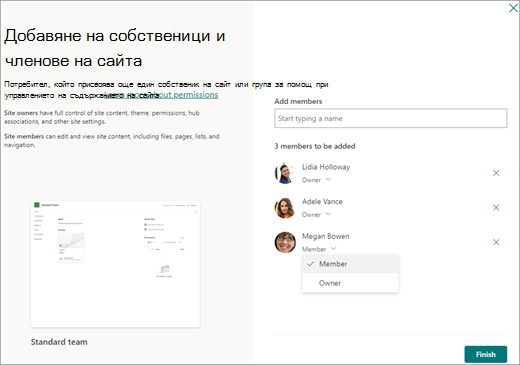
Task: Click the 3 members to be added text
Action: [315, 146]
